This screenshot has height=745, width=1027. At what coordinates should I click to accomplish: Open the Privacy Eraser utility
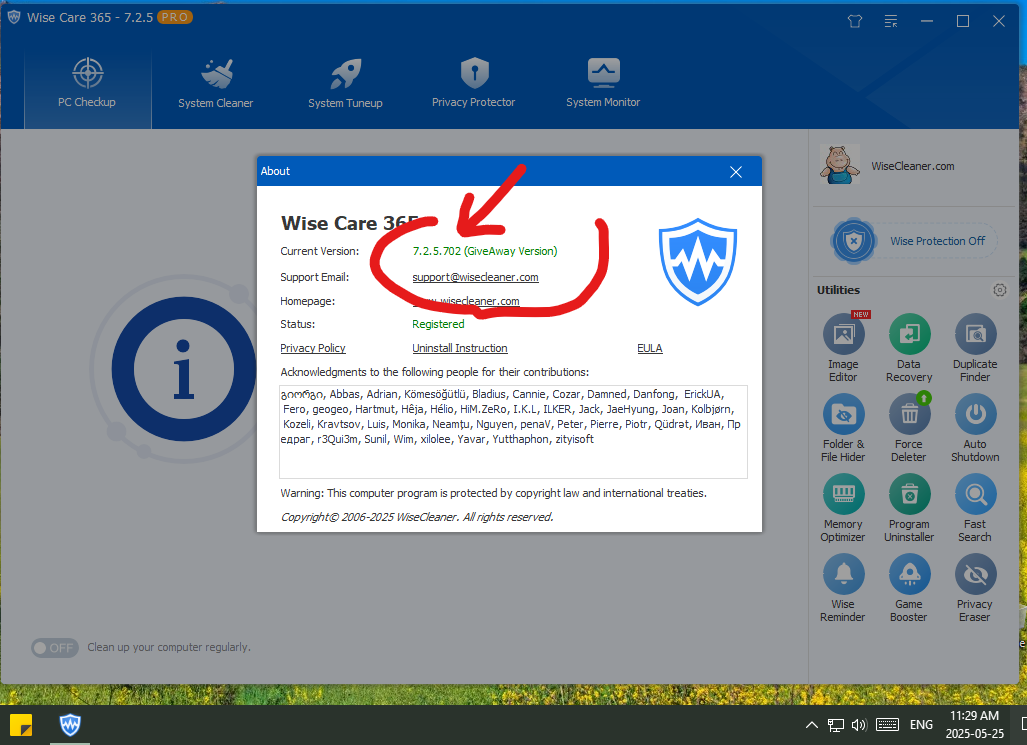(x=975, y=588)
